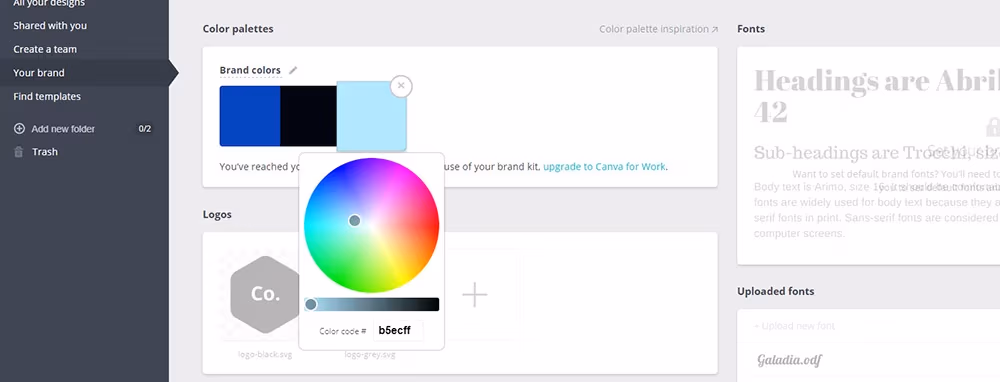This screenshot has width=1000, height=382.
Task: Open the Your brand section in the sidebar
Action: pyautogui.click(x=39, y=73)
